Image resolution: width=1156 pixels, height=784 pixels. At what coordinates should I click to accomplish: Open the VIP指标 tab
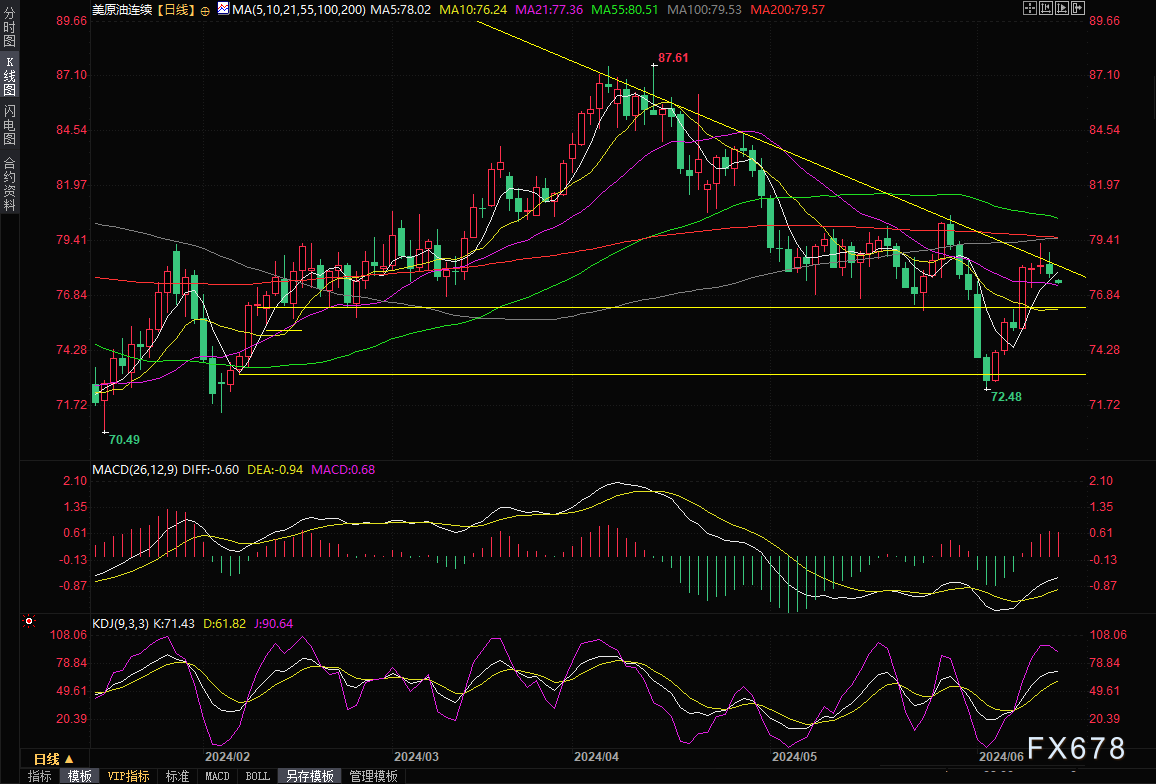click(x=128, y=776)
